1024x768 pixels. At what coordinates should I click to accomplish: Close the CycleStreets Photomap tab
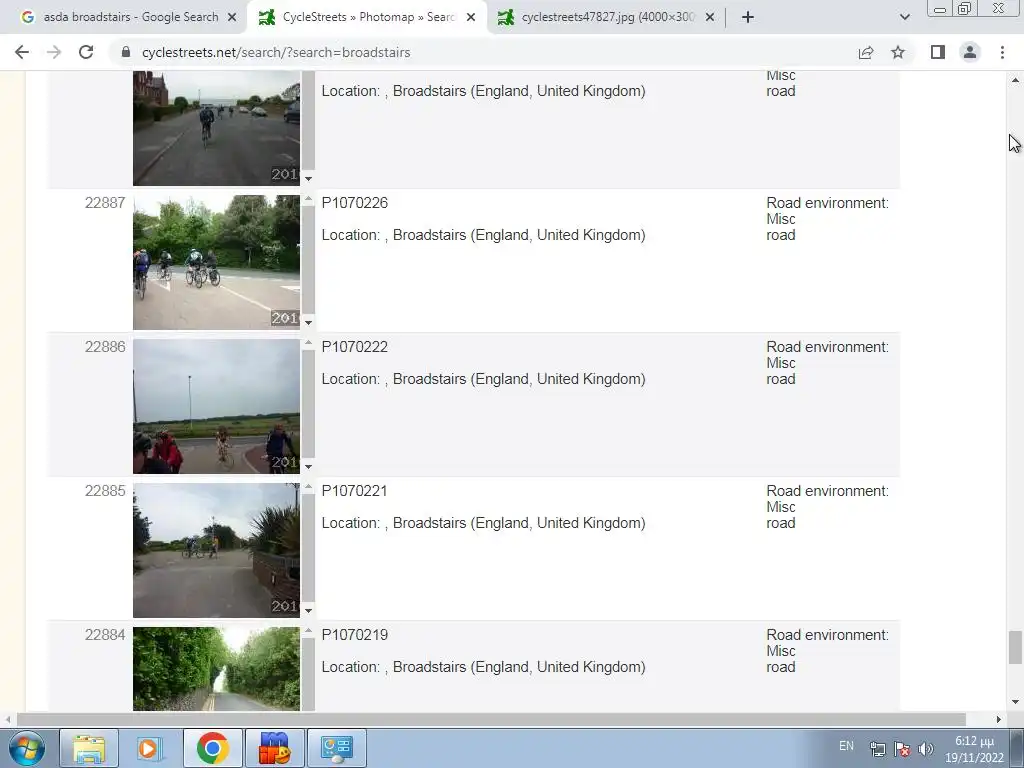pos(471,17)
